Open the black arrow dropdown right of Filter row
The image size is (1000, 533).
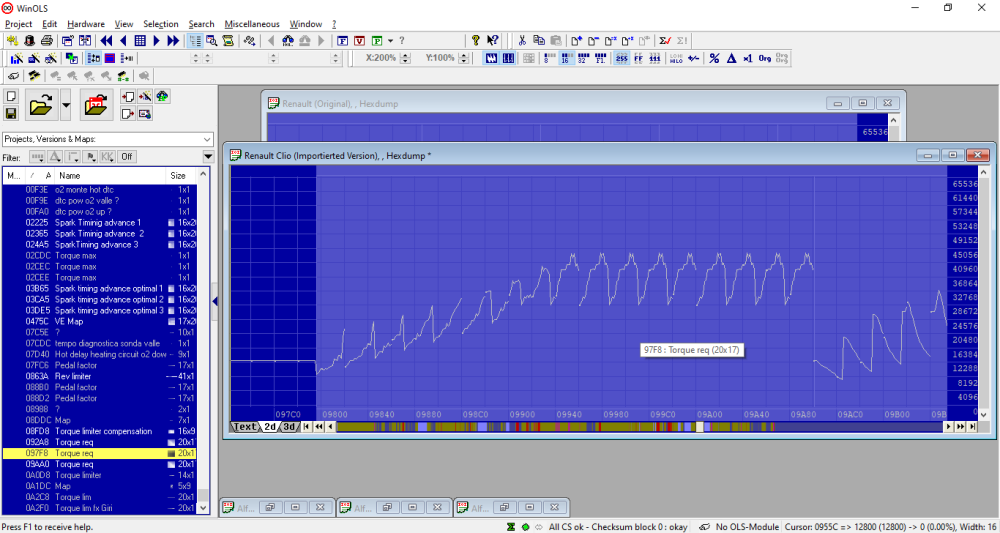click(208, 157)
